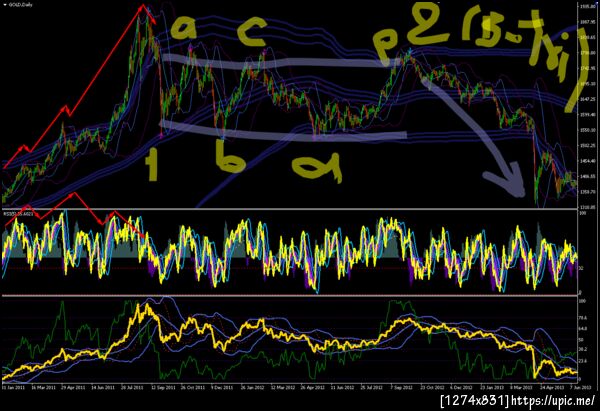Click the 1647.25 price level

(586, 99)
